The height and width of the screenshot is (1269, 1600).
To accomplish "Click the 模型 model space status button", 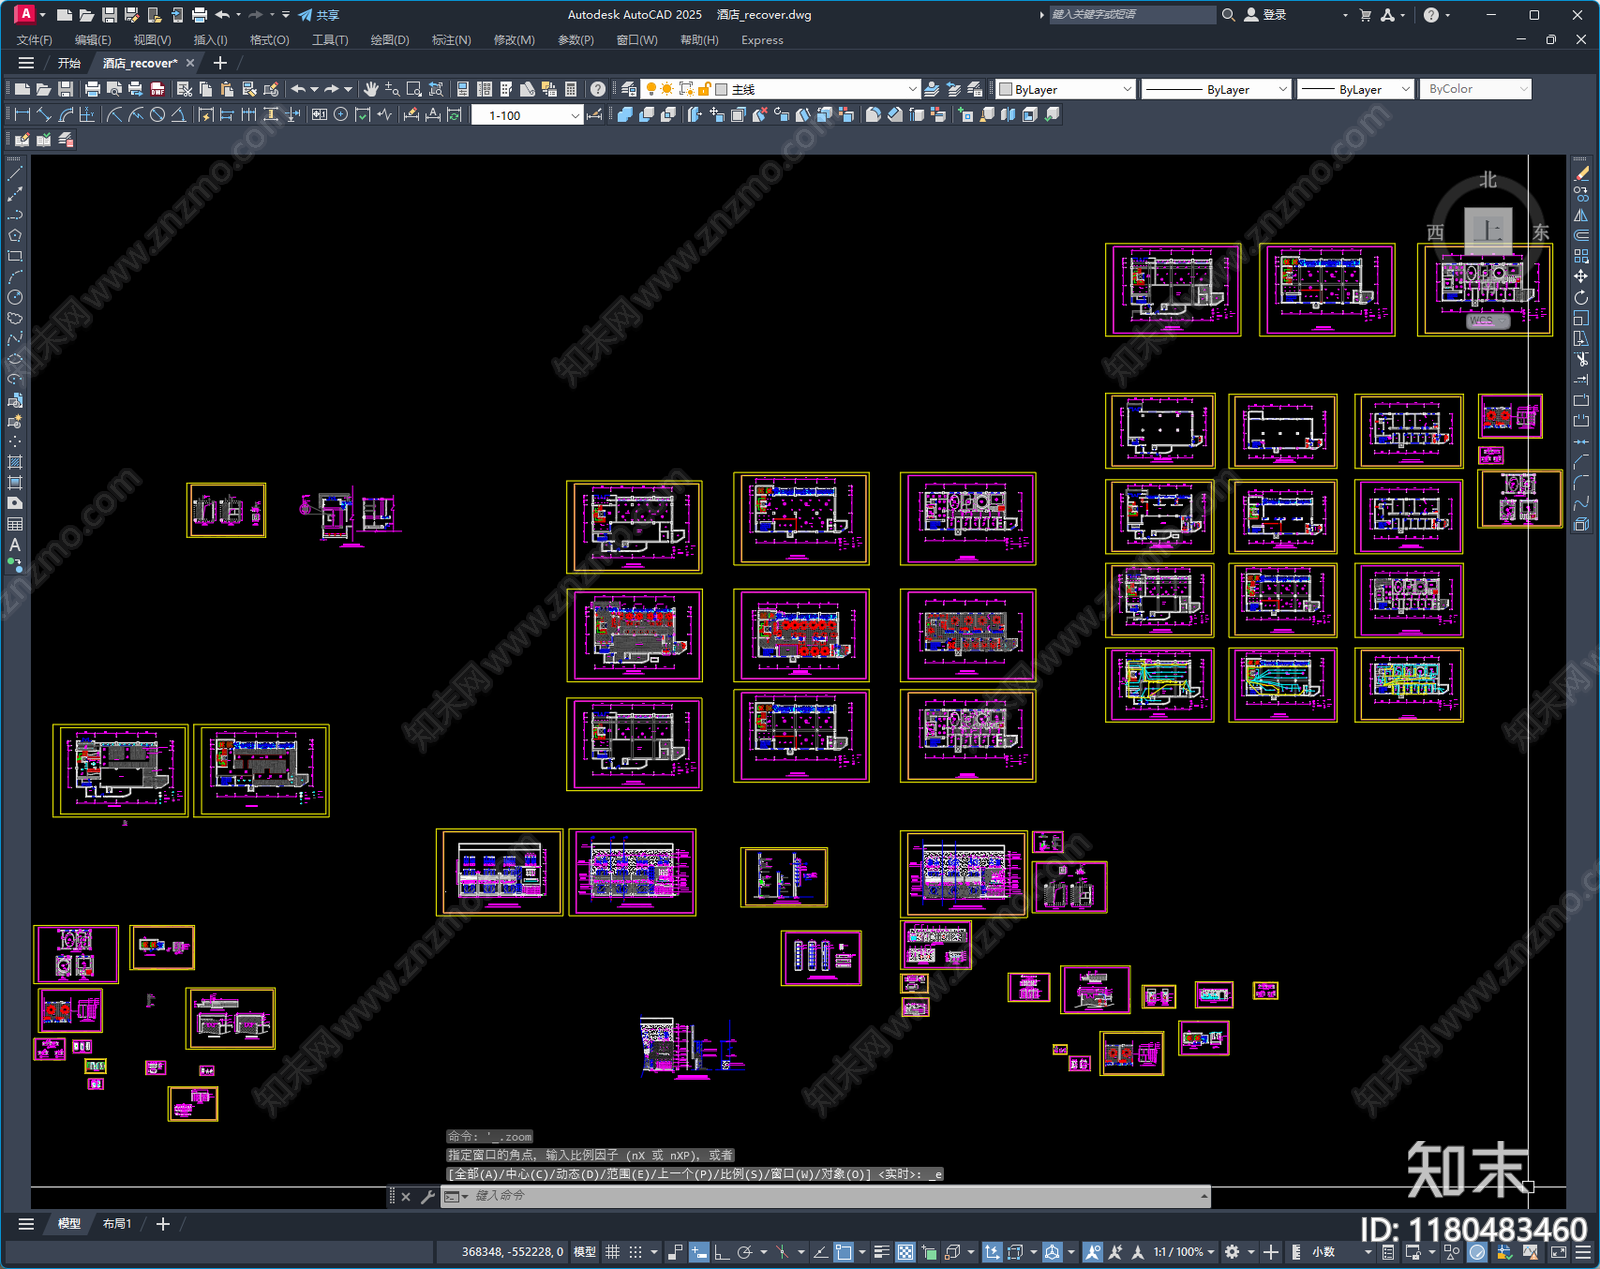I will pos(584,1252).
